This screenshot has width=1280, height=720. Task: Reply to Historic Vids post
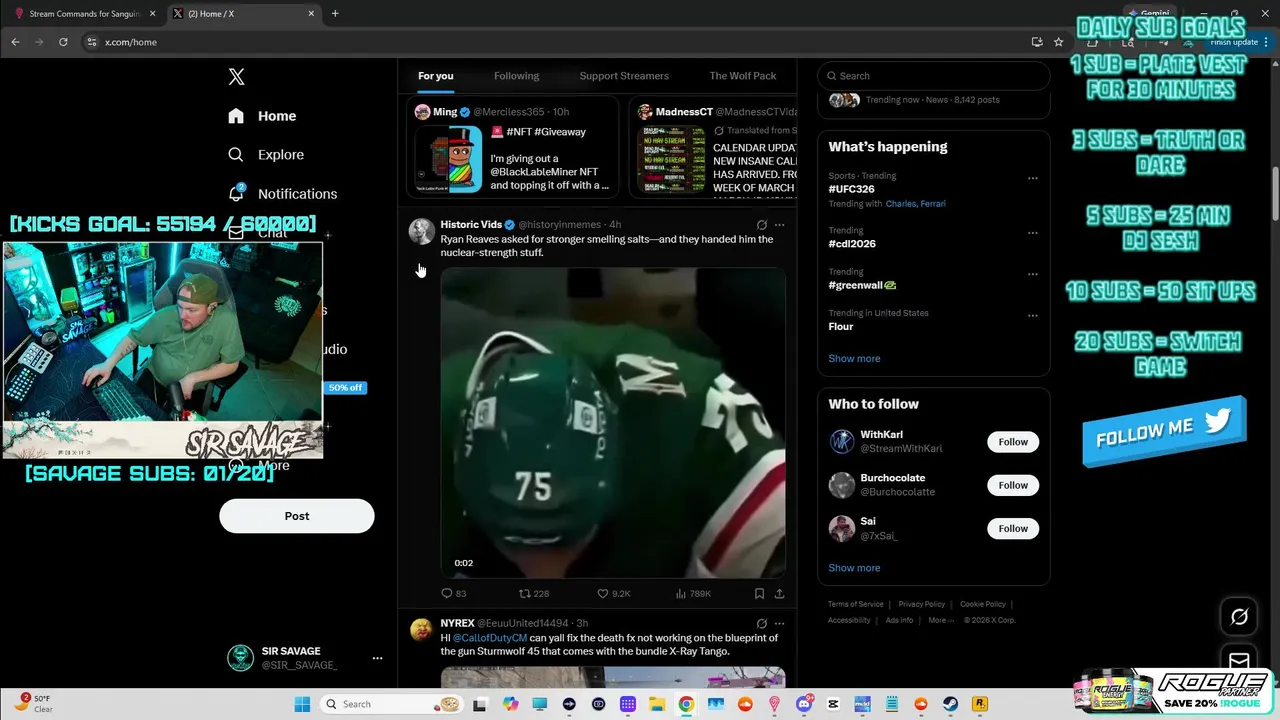coord(453,593)
